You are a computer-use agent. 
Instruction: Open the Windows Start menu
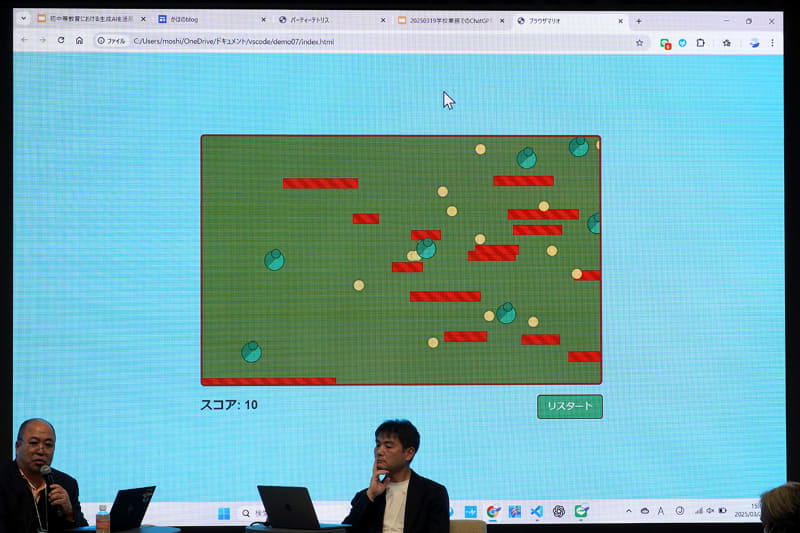point(223,514)
